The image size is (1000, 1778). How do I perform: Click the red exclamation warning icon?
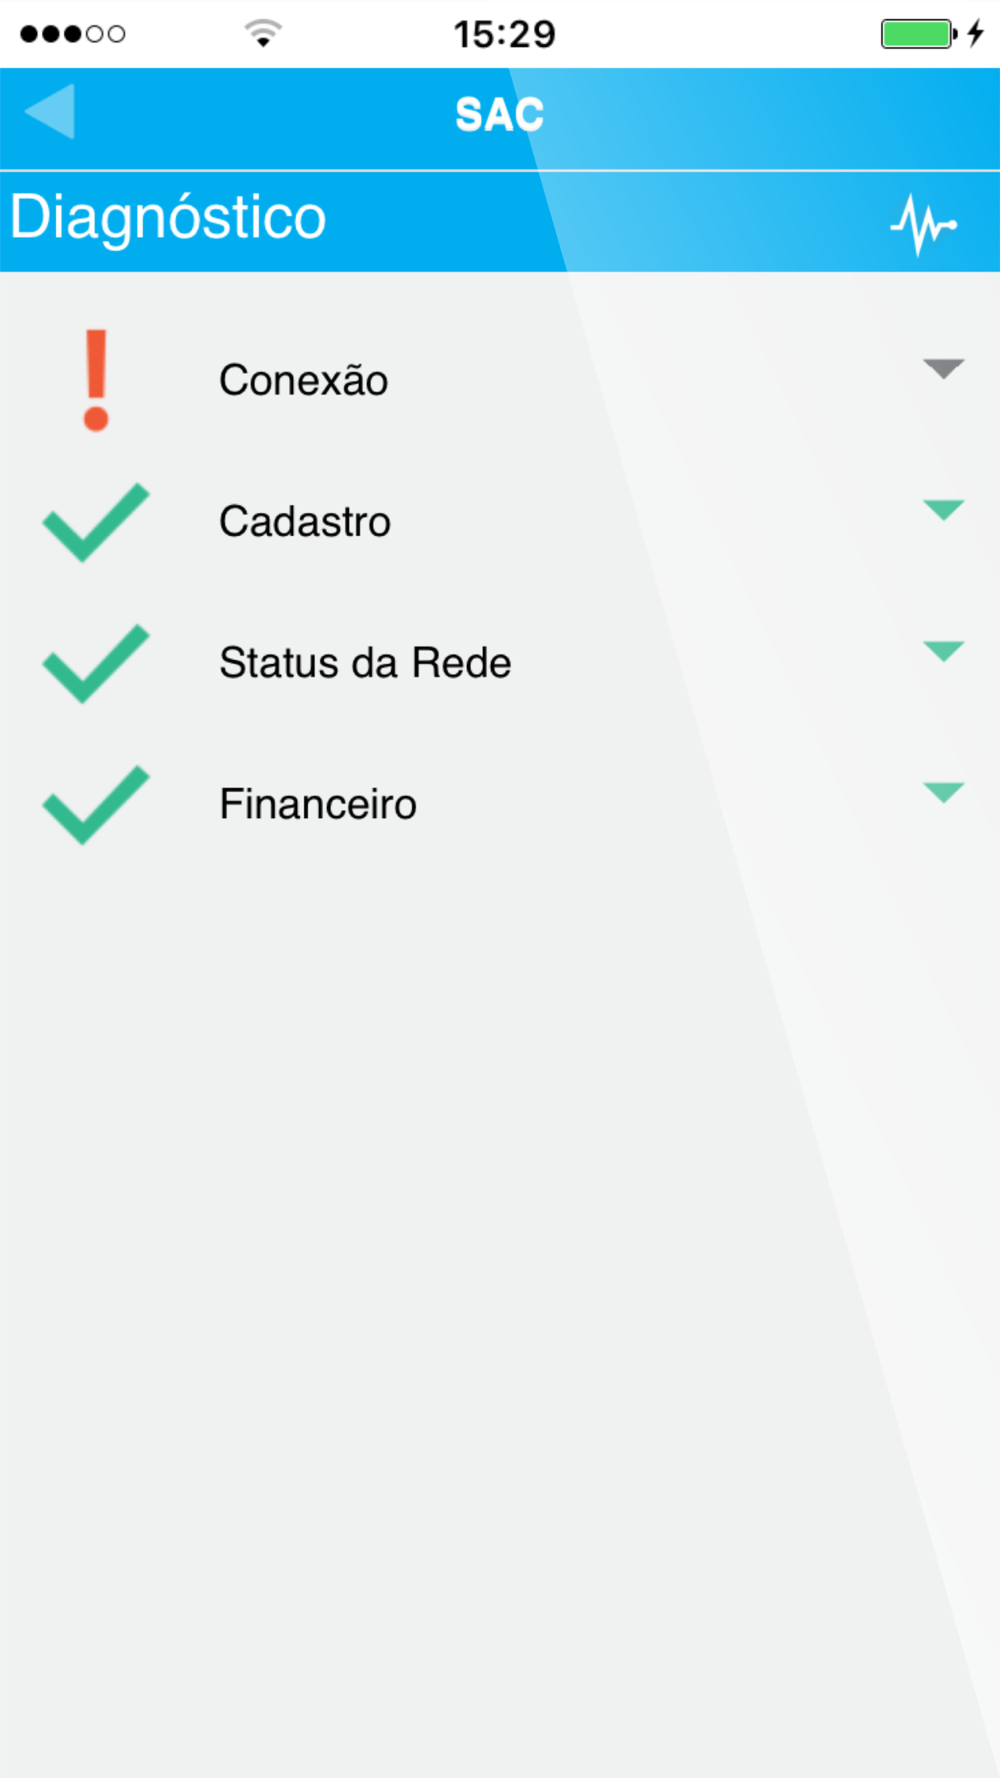96,380
